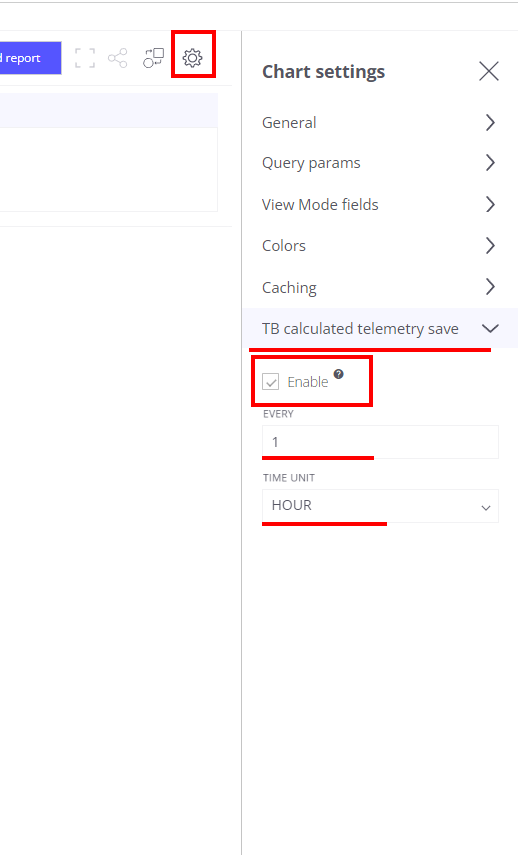Viewport: 518px width, 855px height.
Task: Close the Chart settings panel
Action: point(489,71)
